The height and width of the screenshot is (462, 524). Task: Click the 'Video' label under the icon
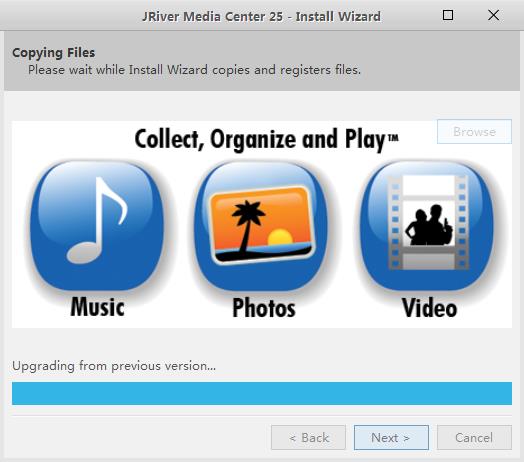[x=429, y=308]
